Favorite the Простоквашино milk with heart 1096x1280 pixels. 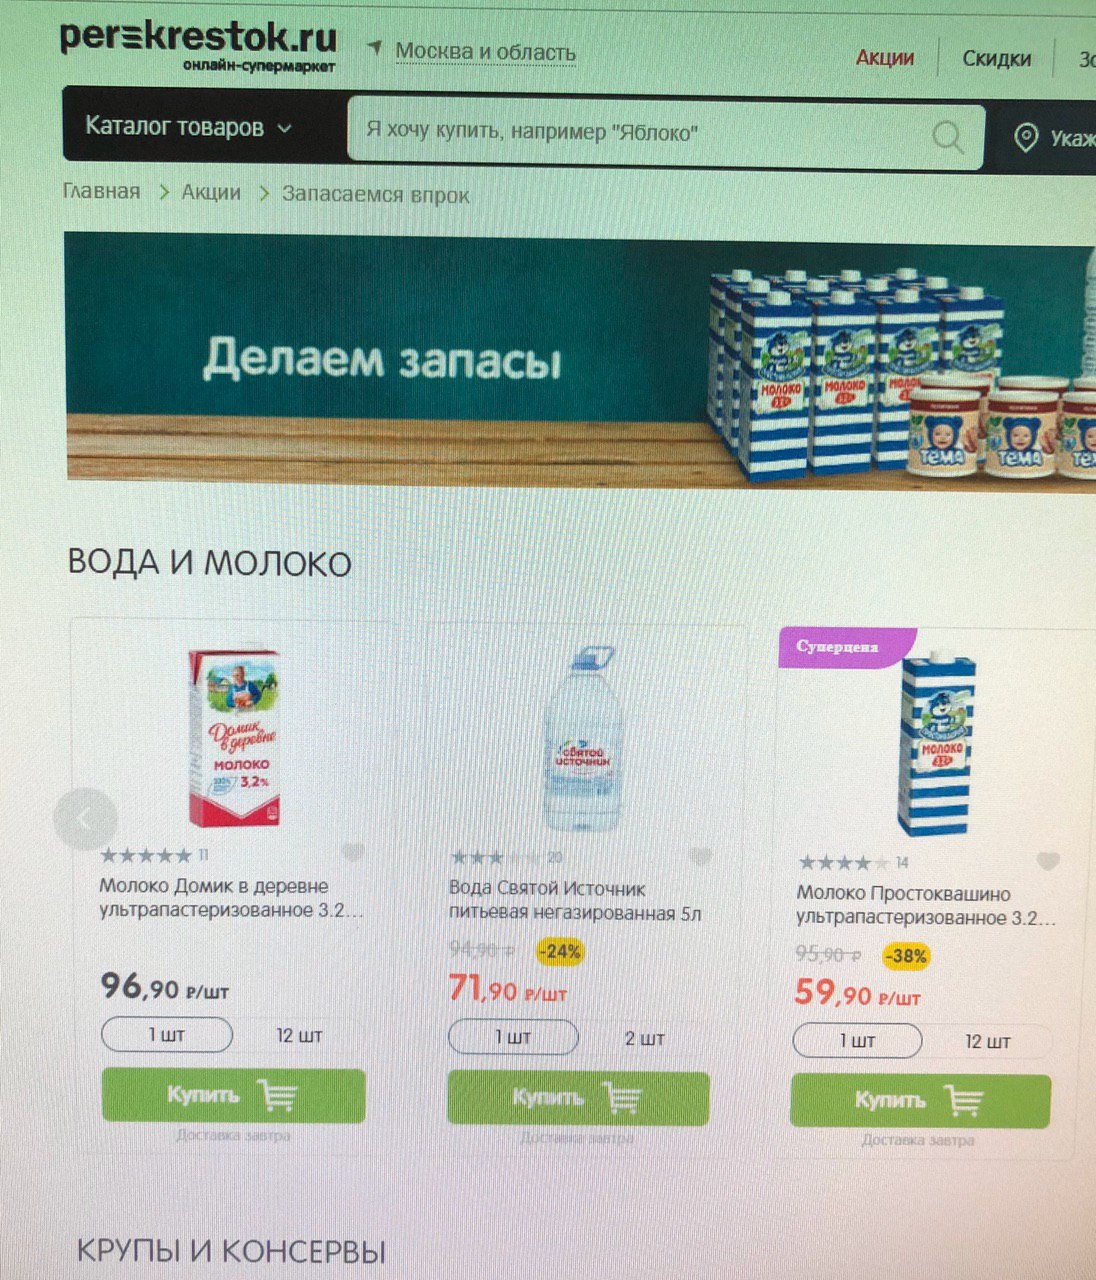[x=1047, y=861]
